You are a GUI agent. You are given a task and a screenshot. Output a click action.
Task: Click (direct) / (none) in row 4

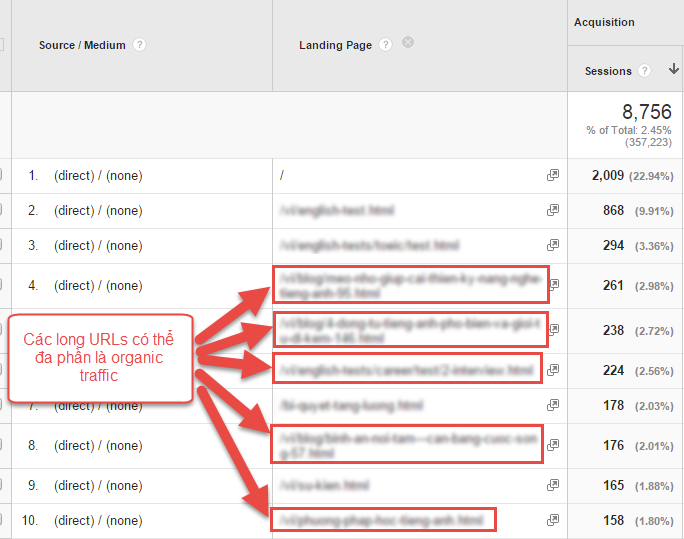point(98,285)
